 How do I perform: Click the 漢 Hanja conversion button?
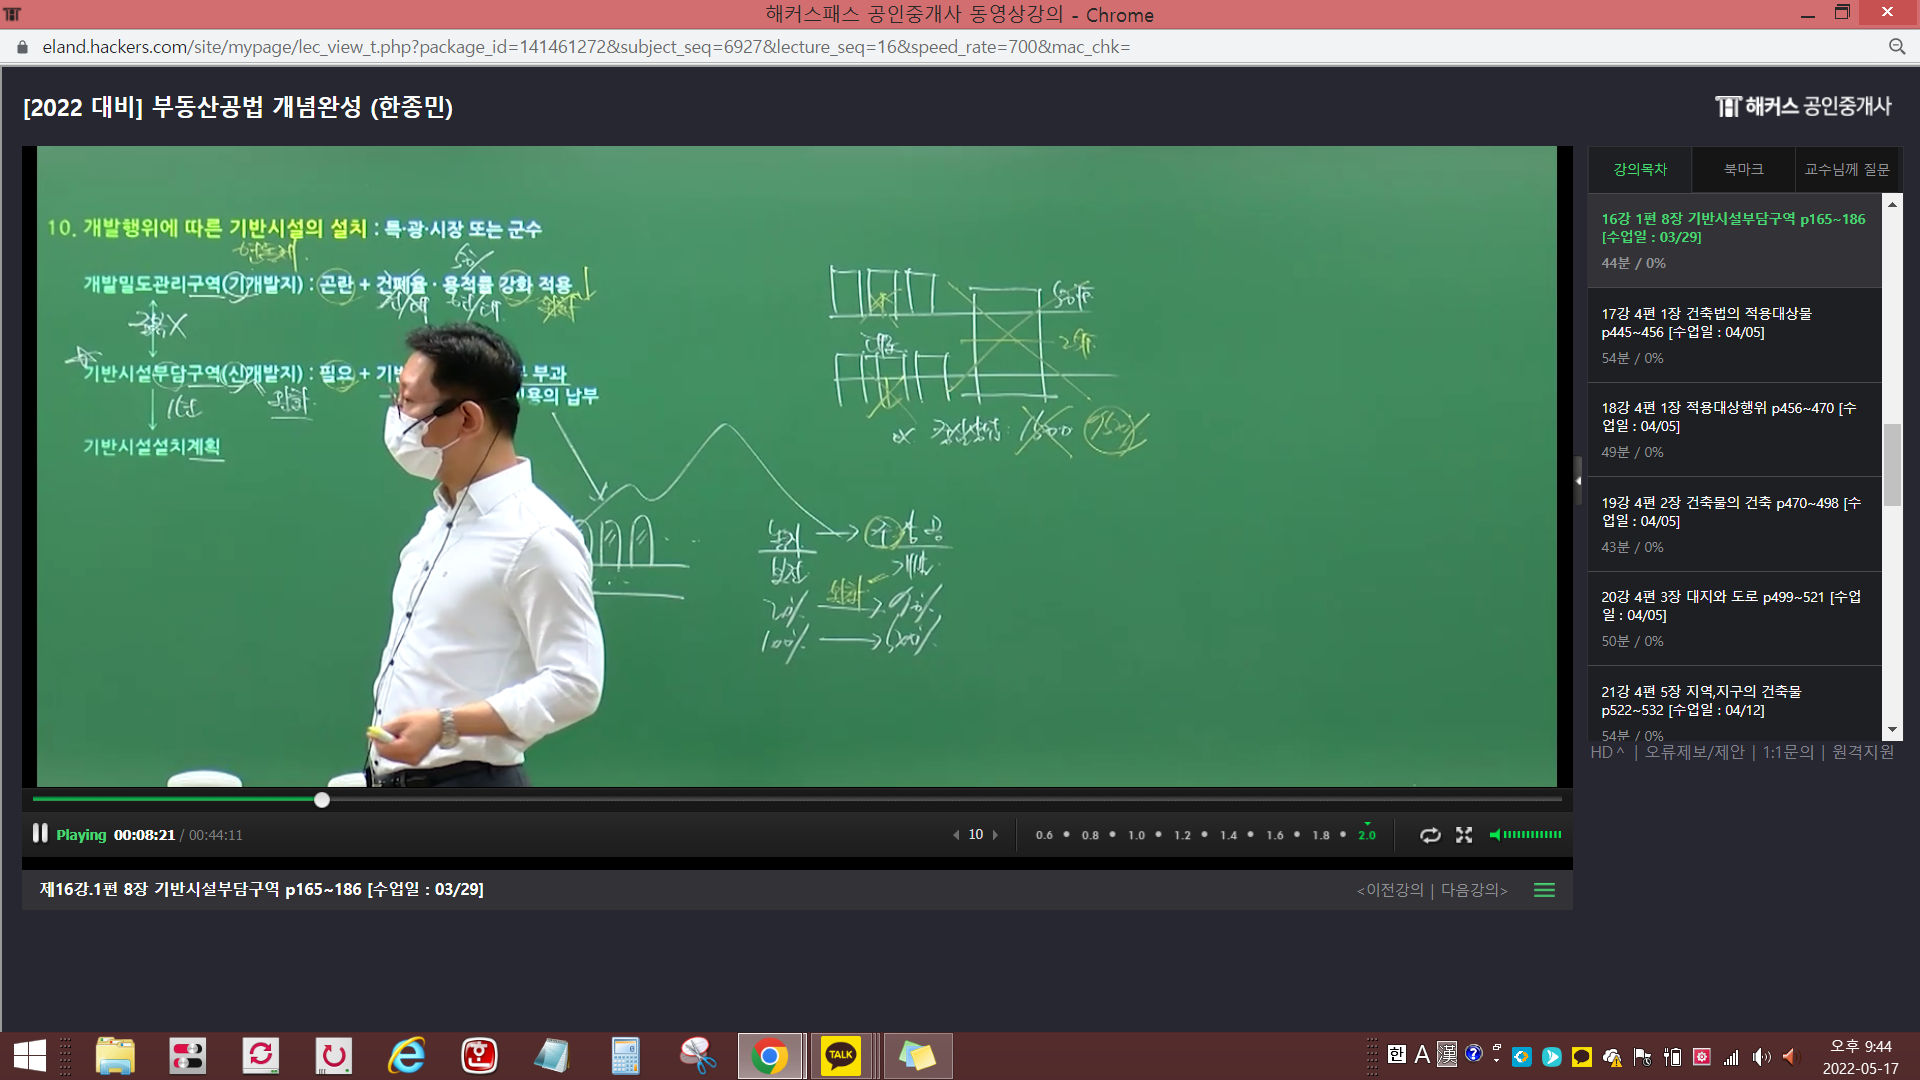(x=1447, y=1054)
